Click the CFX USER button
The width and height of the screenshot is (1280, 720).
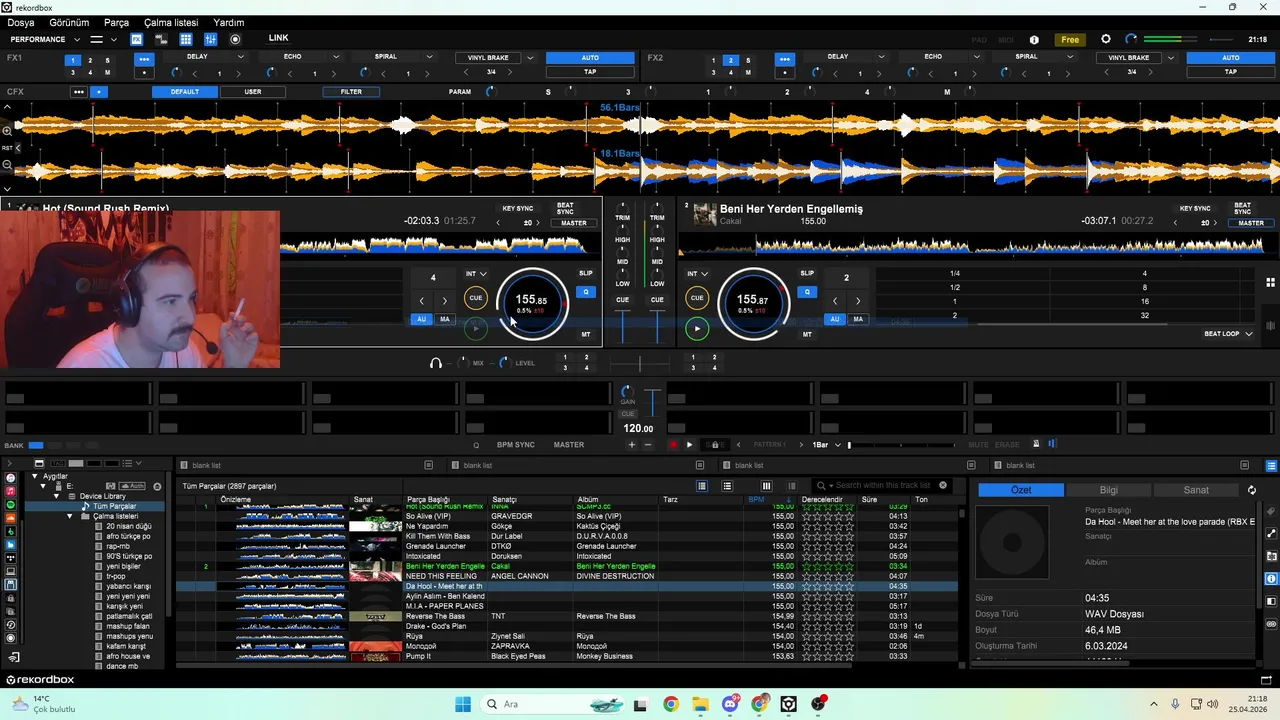253,92
